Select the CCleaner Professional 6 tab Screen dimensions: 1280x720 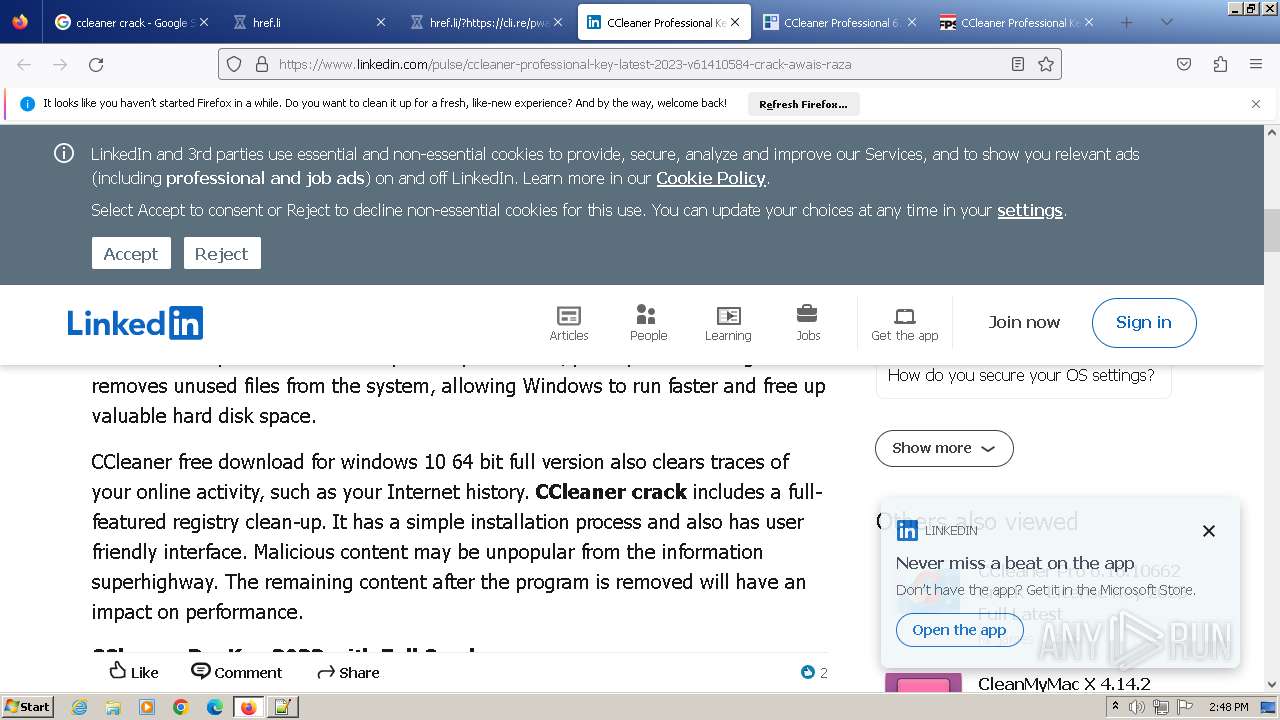click(838, 22)
